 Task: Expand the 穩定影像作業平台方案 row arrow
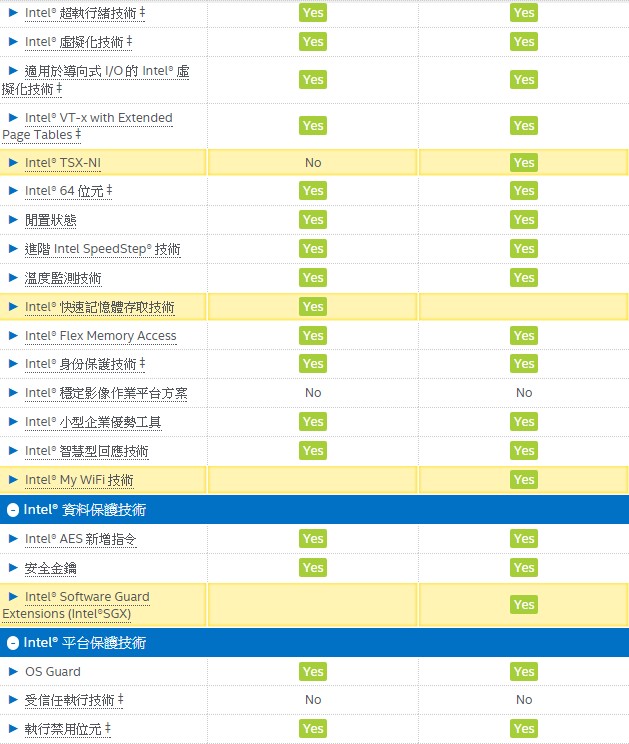click(13, 393)
